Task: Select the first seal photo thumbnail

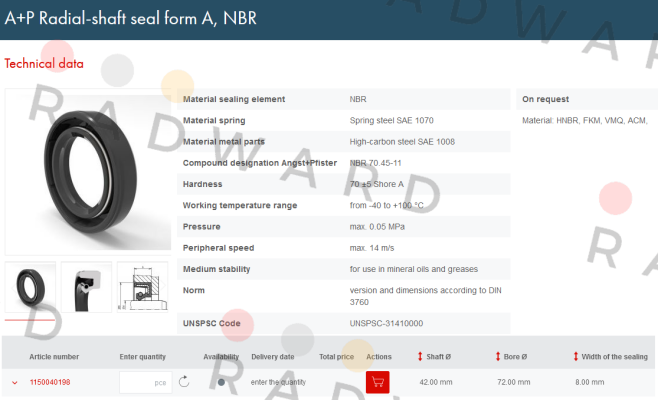Action: [x=30, y=287]
